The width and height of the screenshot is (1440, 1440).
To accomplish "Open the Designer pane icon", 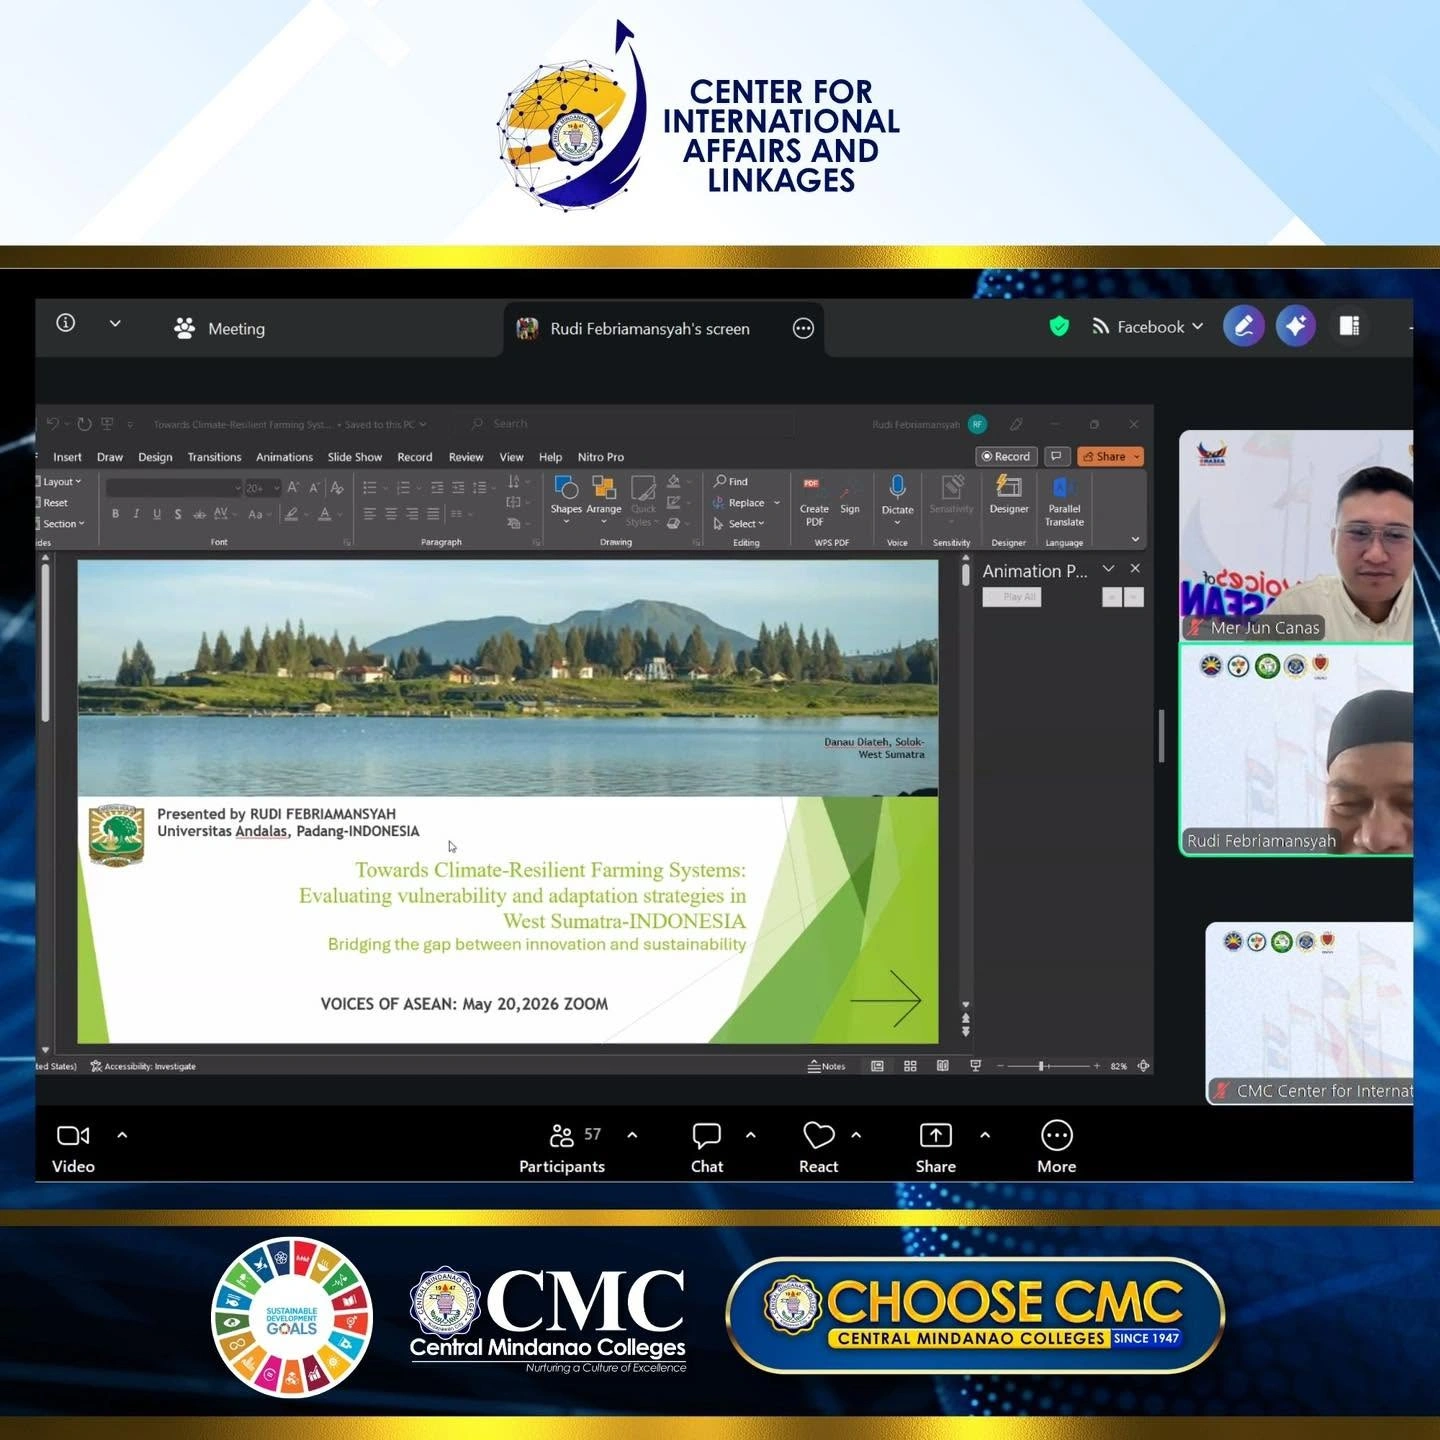I will click(x=1009, y=487).
